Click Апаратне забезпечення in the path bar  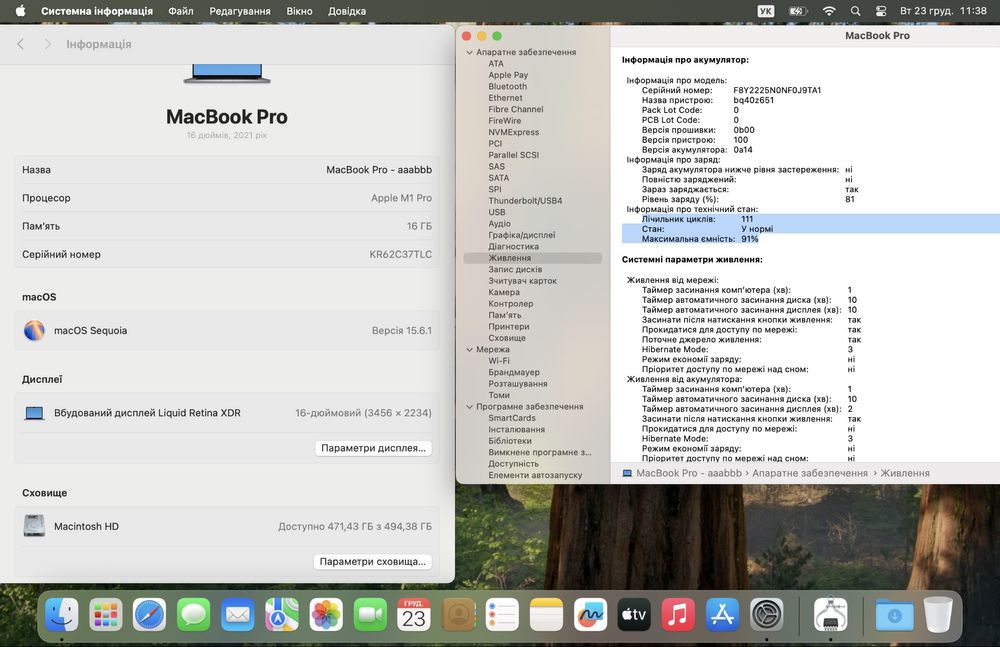809,473
